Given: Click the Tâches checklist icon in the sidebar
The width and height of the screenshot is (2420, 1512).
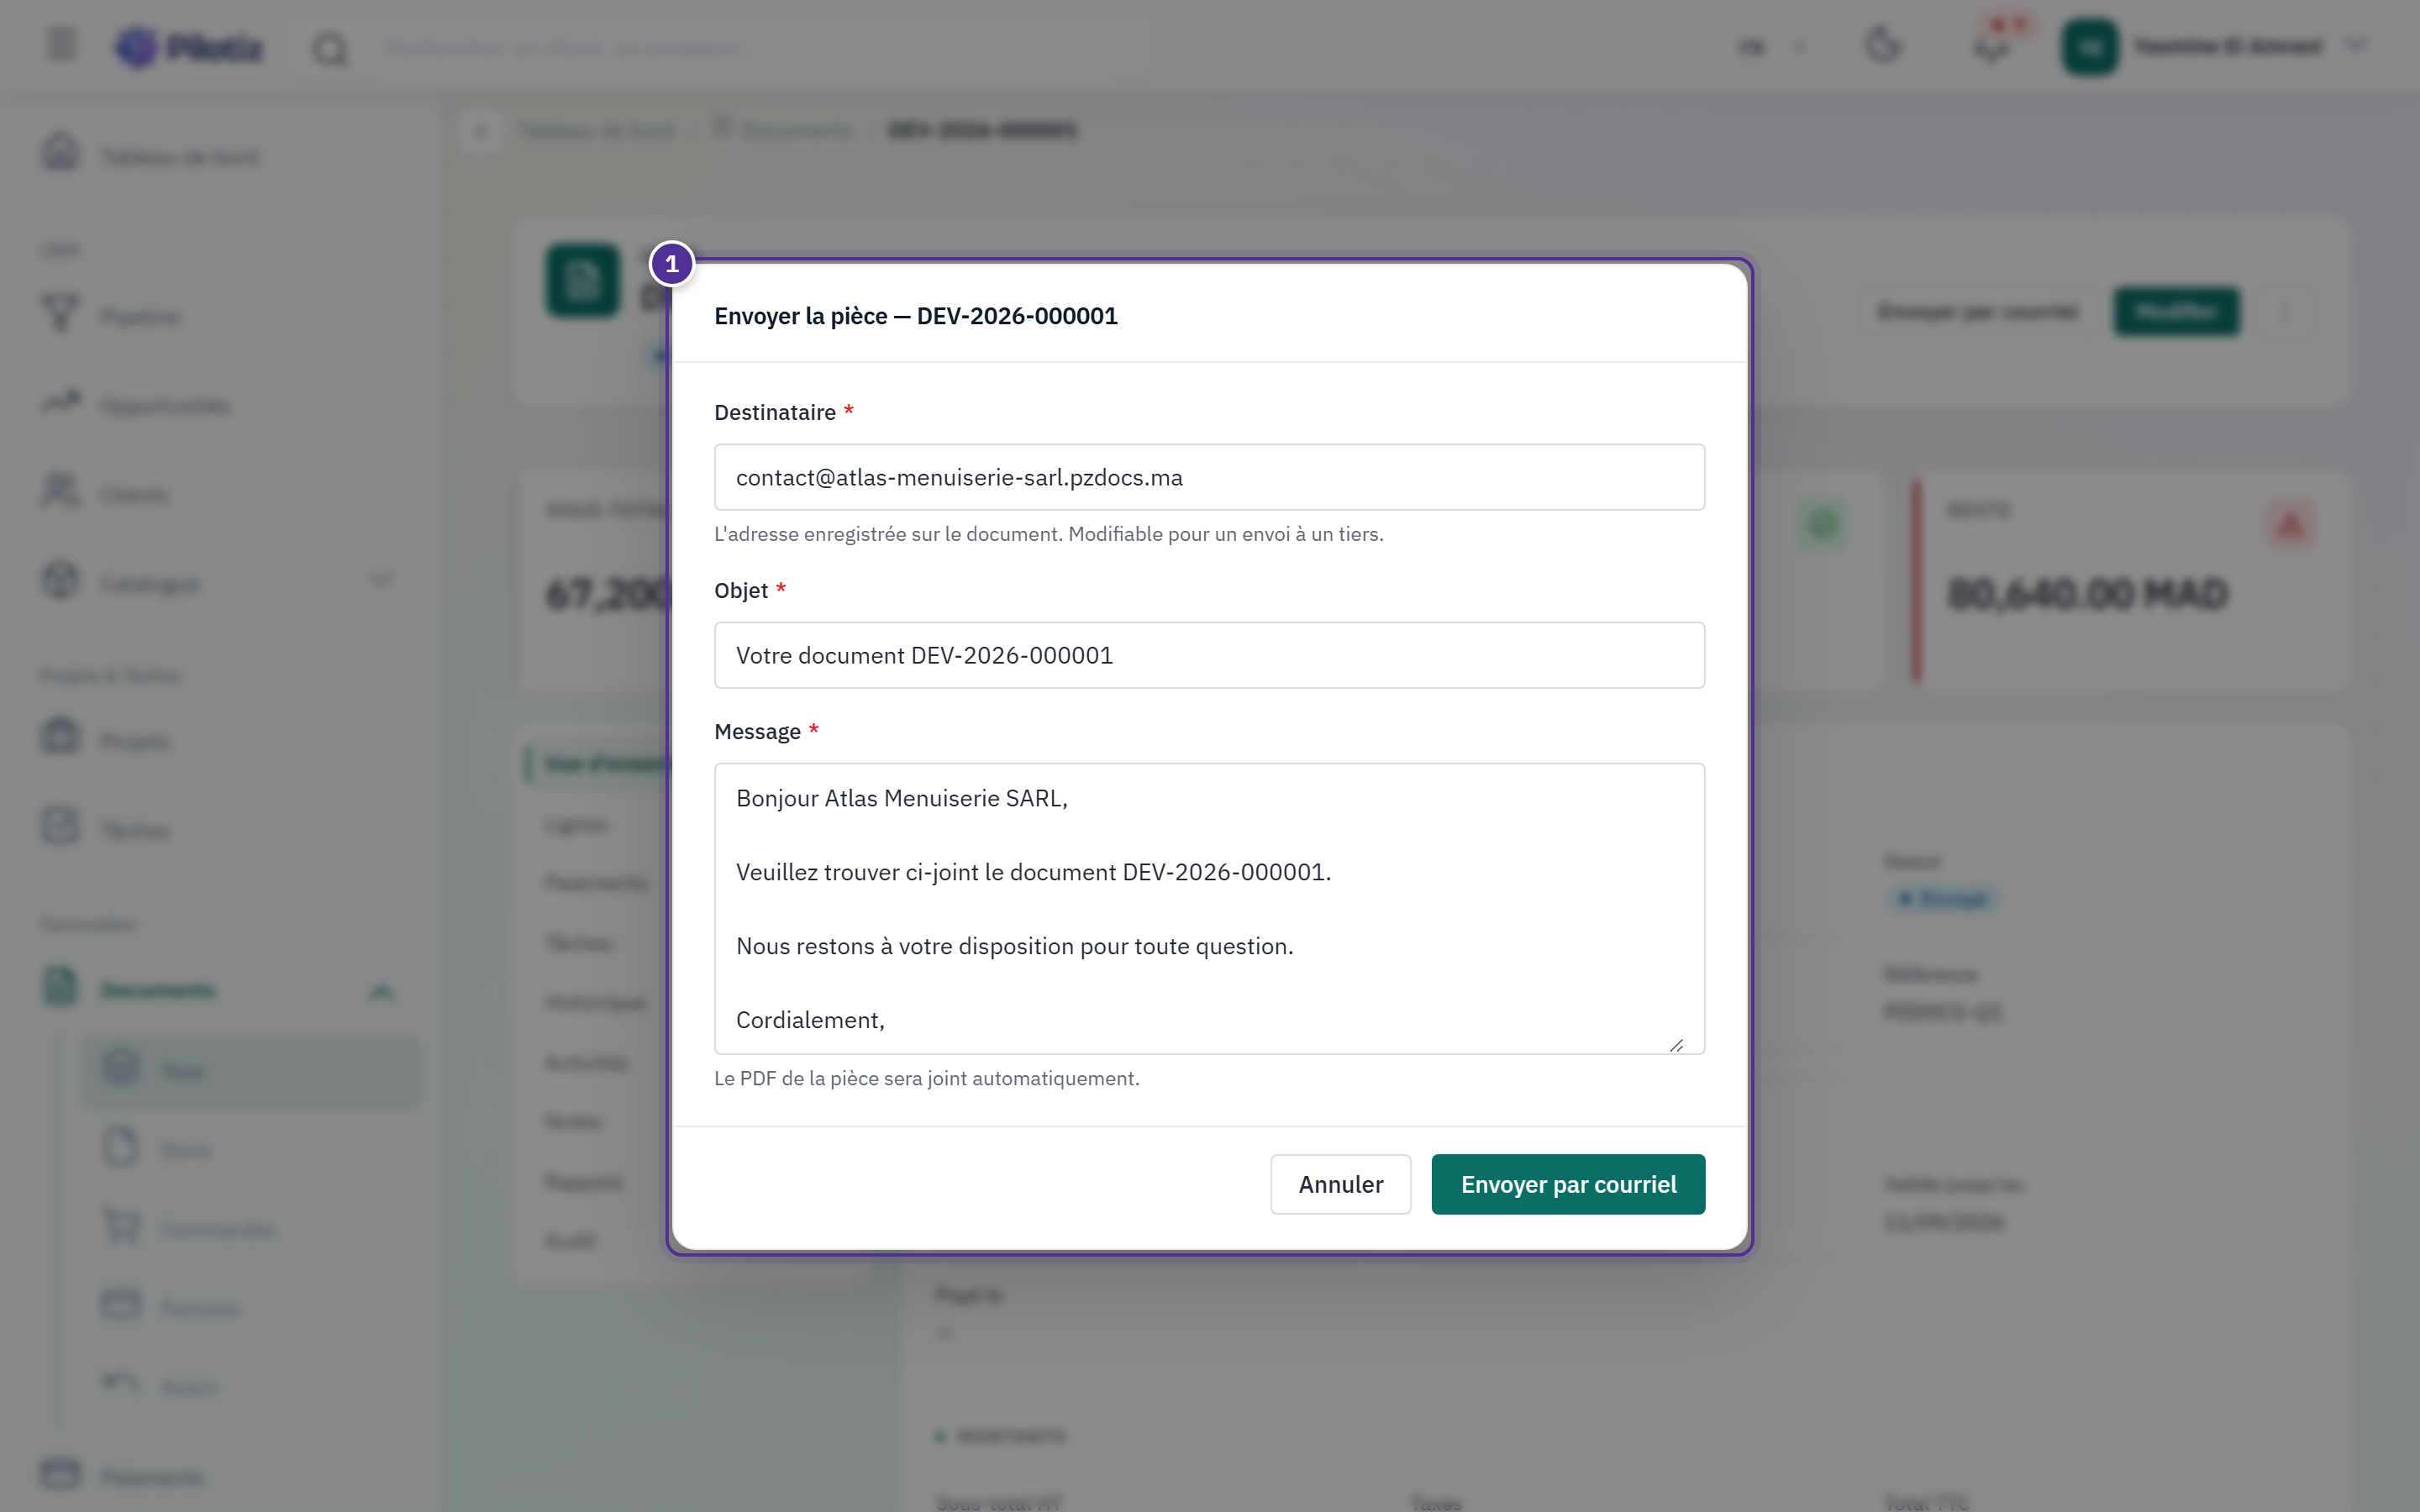Looking at the screenshot, I should [x=60, y=827].
